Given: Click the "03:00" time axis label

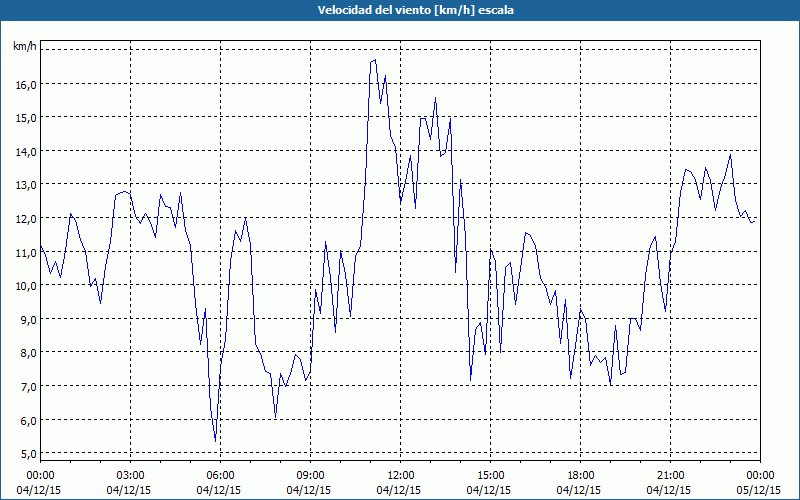Looking at the screenshot, I should click(x=130, y=476).
